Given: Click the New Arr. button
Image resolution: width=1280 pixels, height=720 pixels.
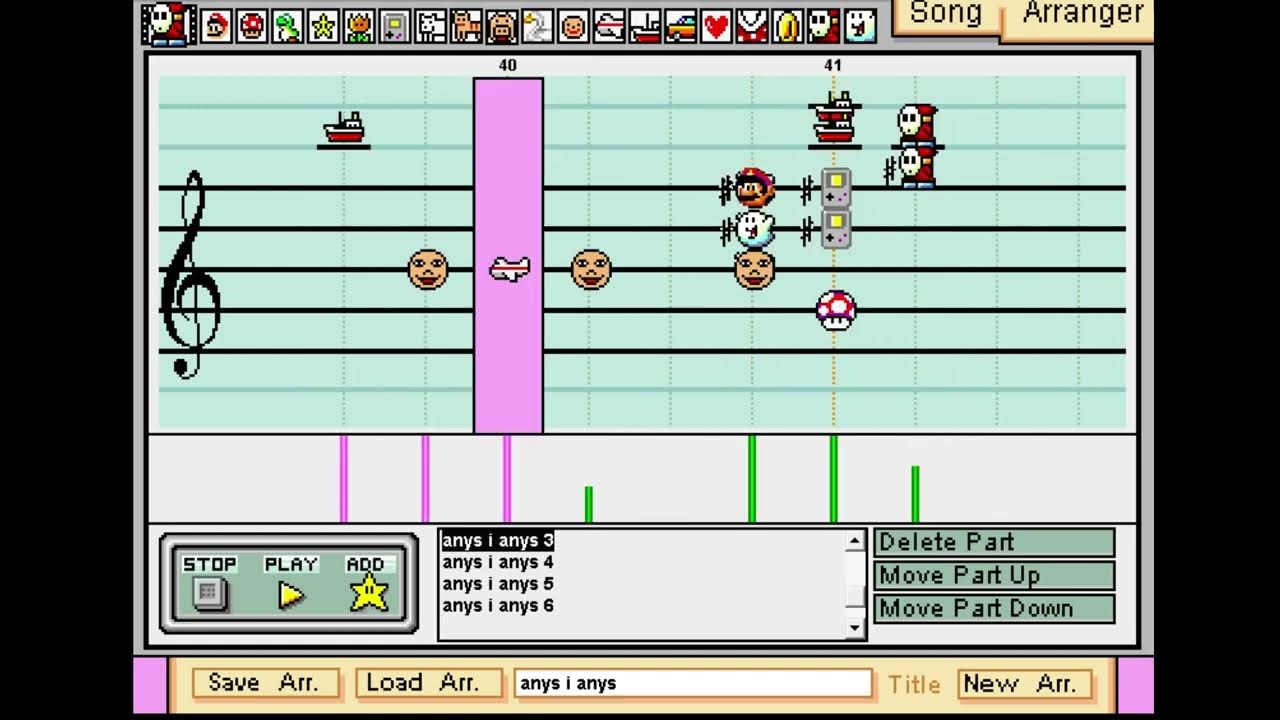Looking at the screenshot, I should pos(1024,683).
